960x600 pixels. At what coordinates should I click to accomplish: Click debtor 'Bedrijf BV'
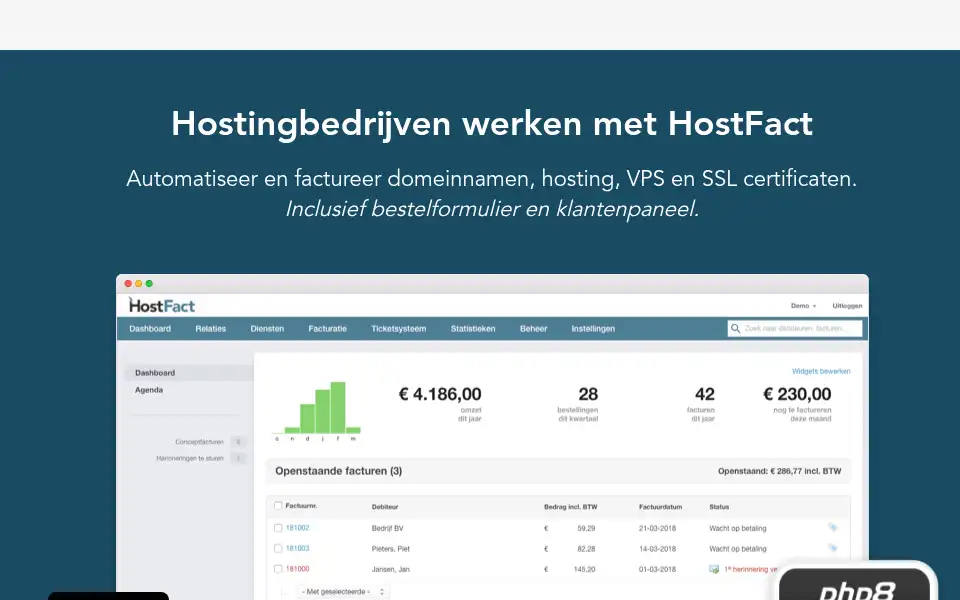[388, 528]
